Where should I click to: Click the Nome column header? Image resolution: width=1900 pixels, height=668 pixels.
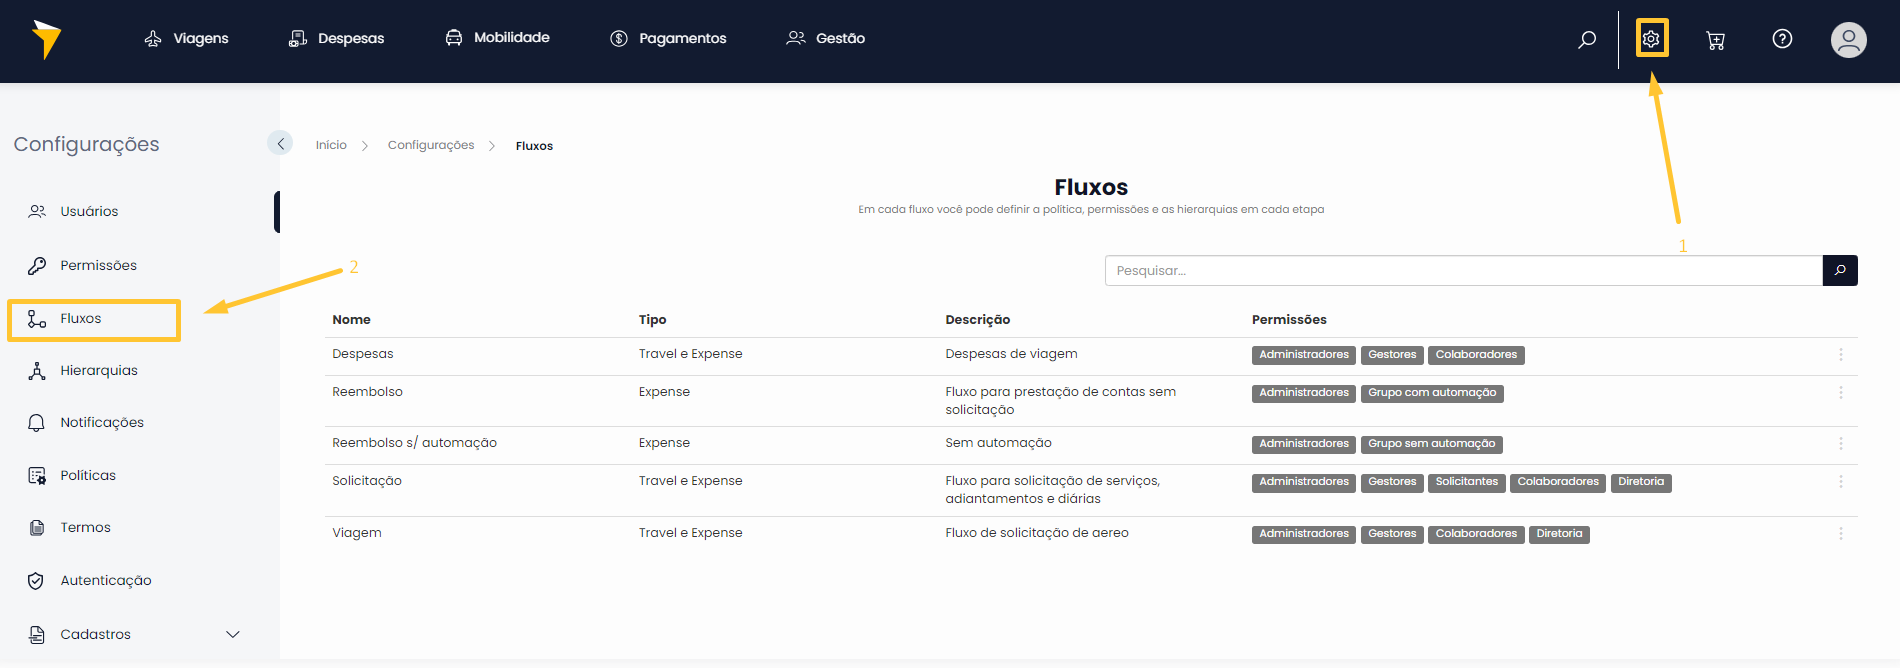pos(351,320)
